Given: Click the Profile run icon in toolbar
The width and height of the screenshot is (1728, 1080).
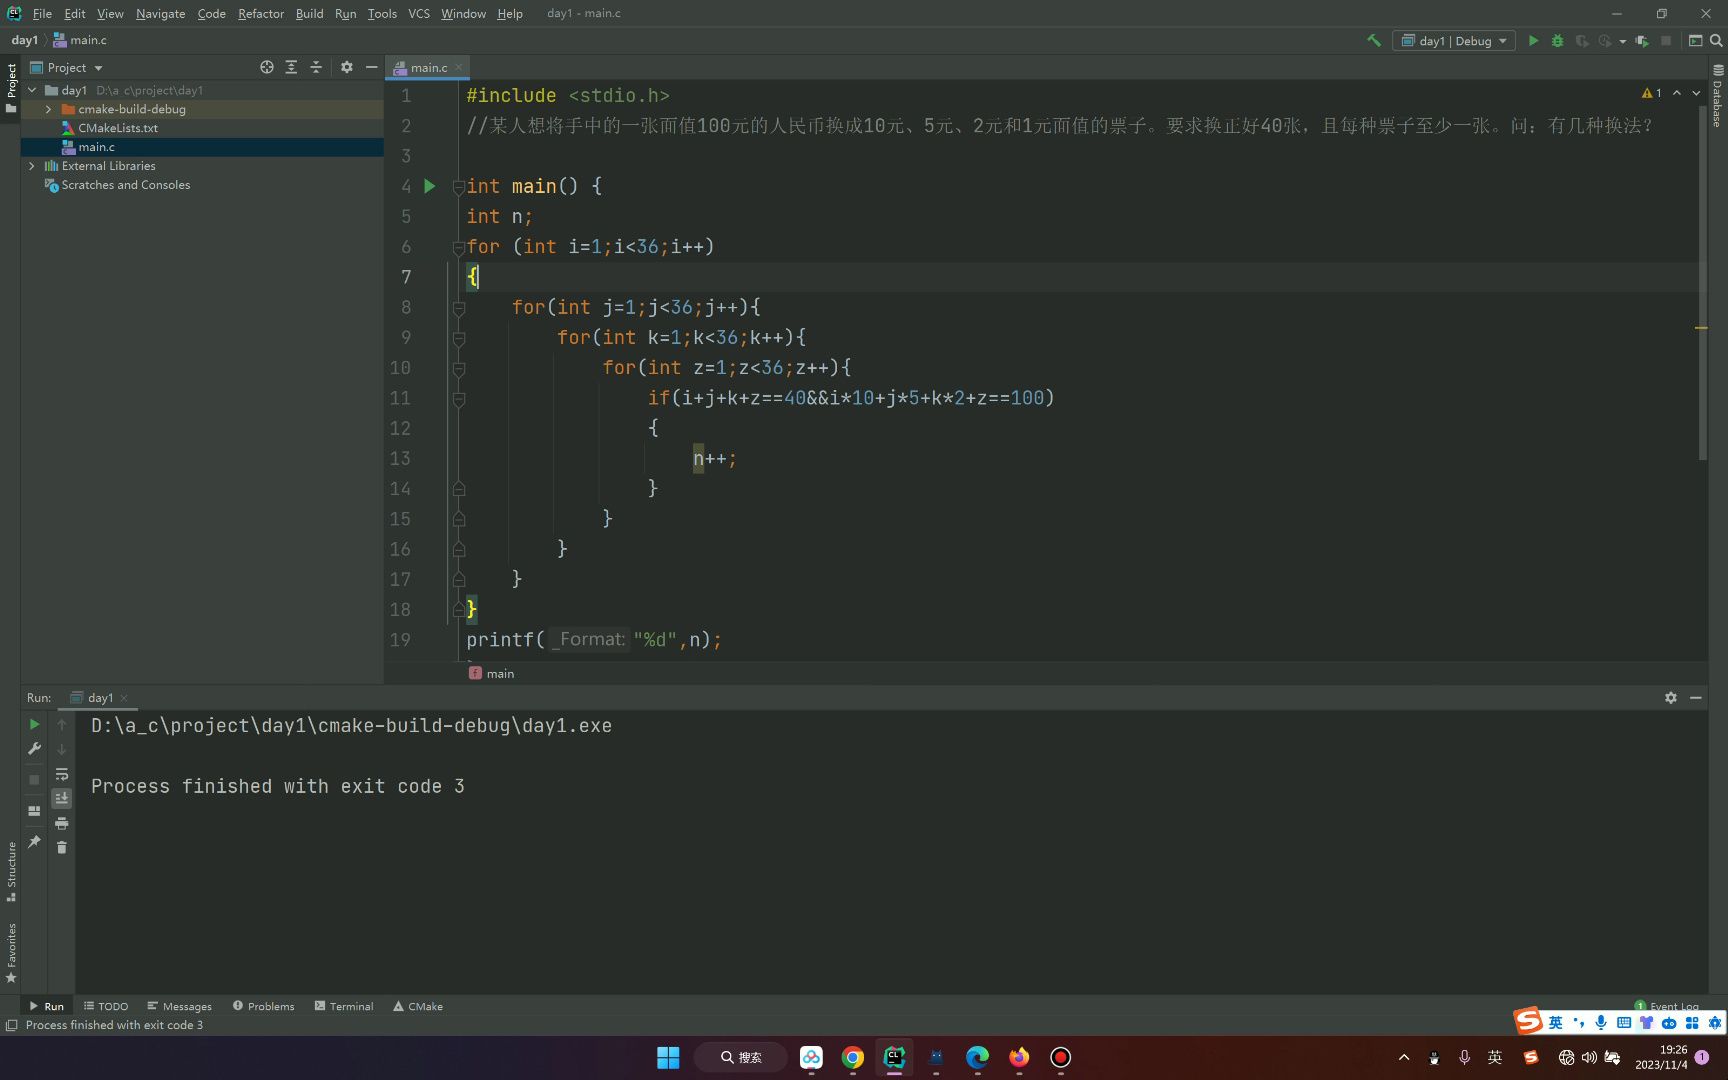Looking at the screenshot, I should coord(1605,41).
